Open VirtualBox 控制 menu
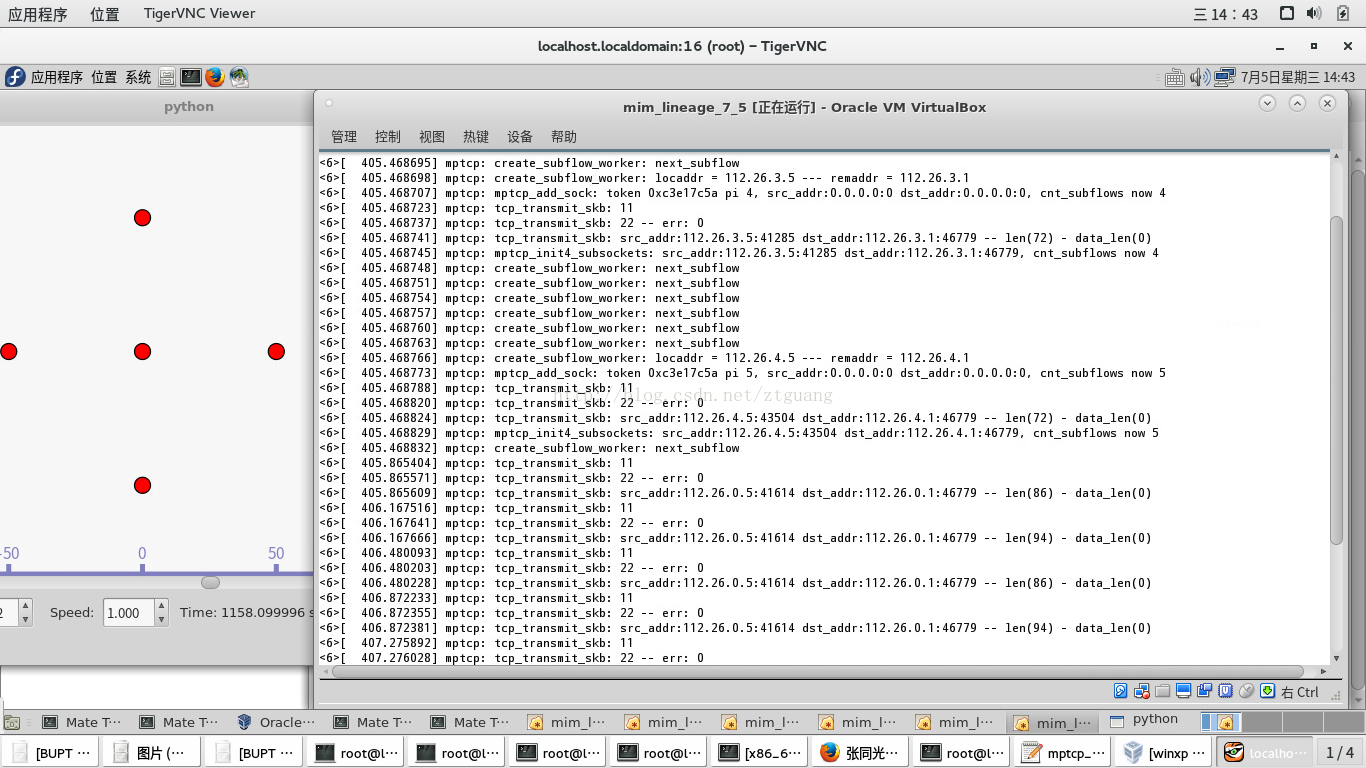This screenshot has height=768, width=1366. pyautogui.click(x=388, y=137)
